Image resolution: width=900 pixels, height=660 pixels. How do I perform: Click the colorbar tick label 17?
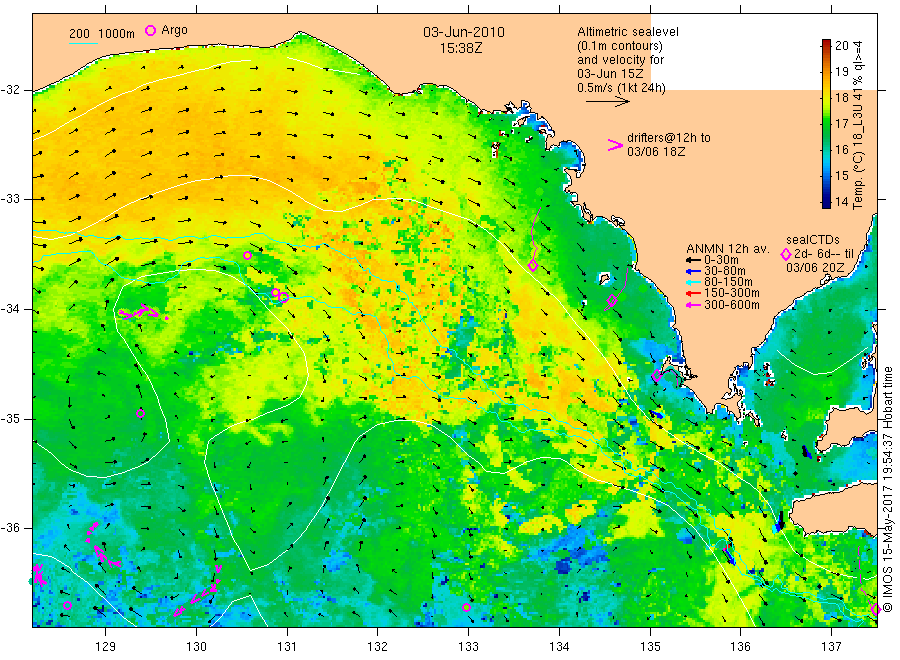[841, 123]
